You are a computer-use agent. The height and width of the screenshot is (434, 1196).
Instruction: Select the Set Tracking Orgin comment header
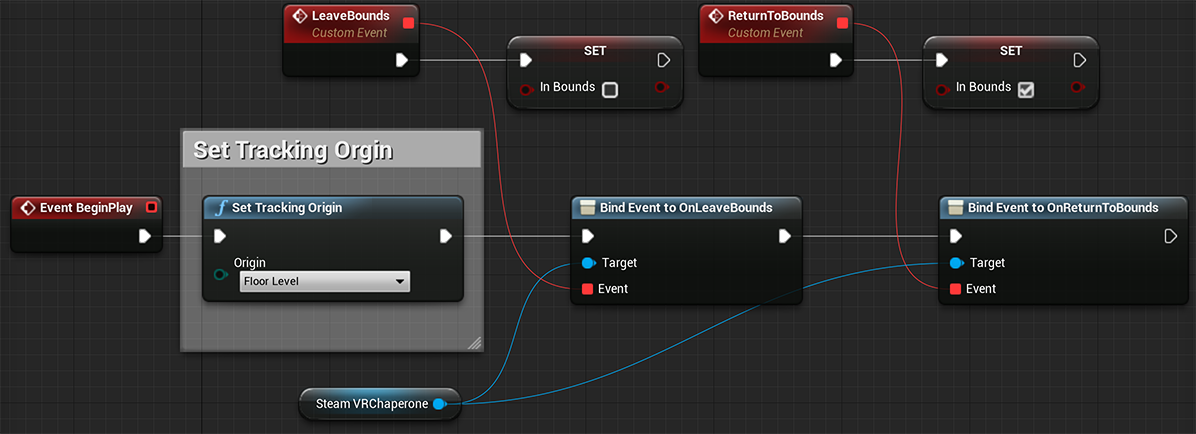pyautogui.click(x=331, y=149)
